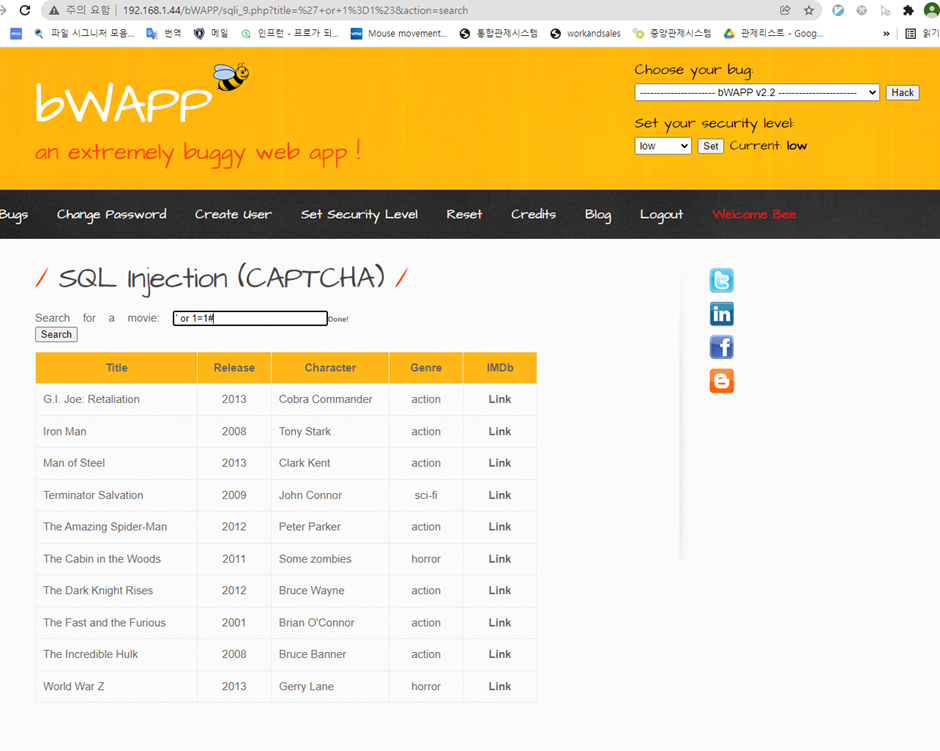
Task: Open IMDb Link for The Fast and the Furious
Action: (499, 623)
